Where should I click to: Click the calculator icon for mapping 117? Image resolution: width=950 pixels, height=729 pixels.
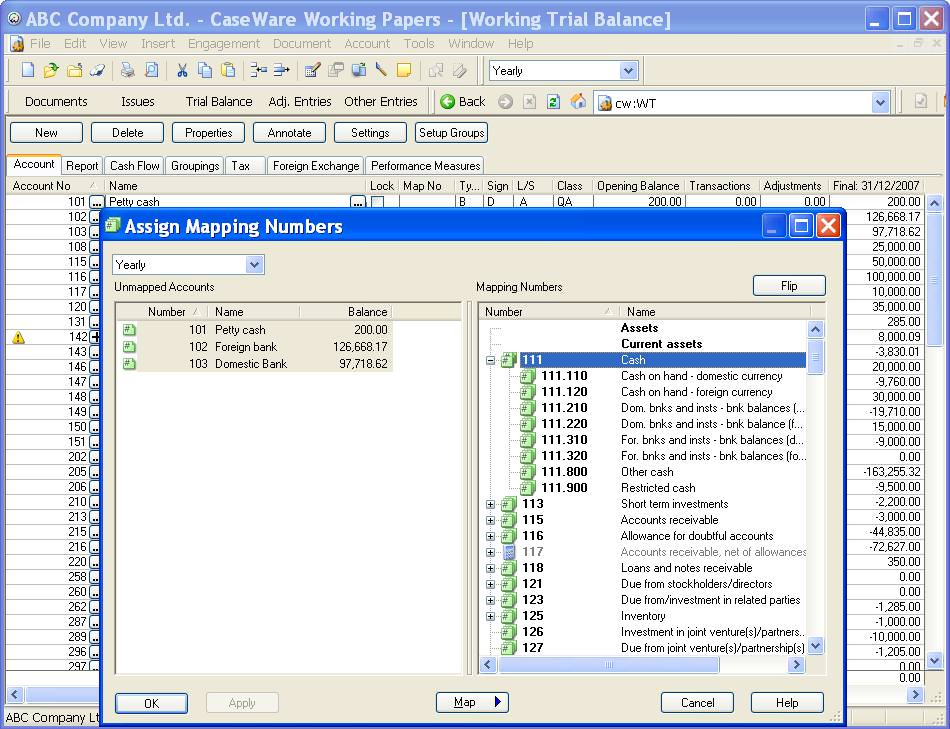click(x=510, y=552)
